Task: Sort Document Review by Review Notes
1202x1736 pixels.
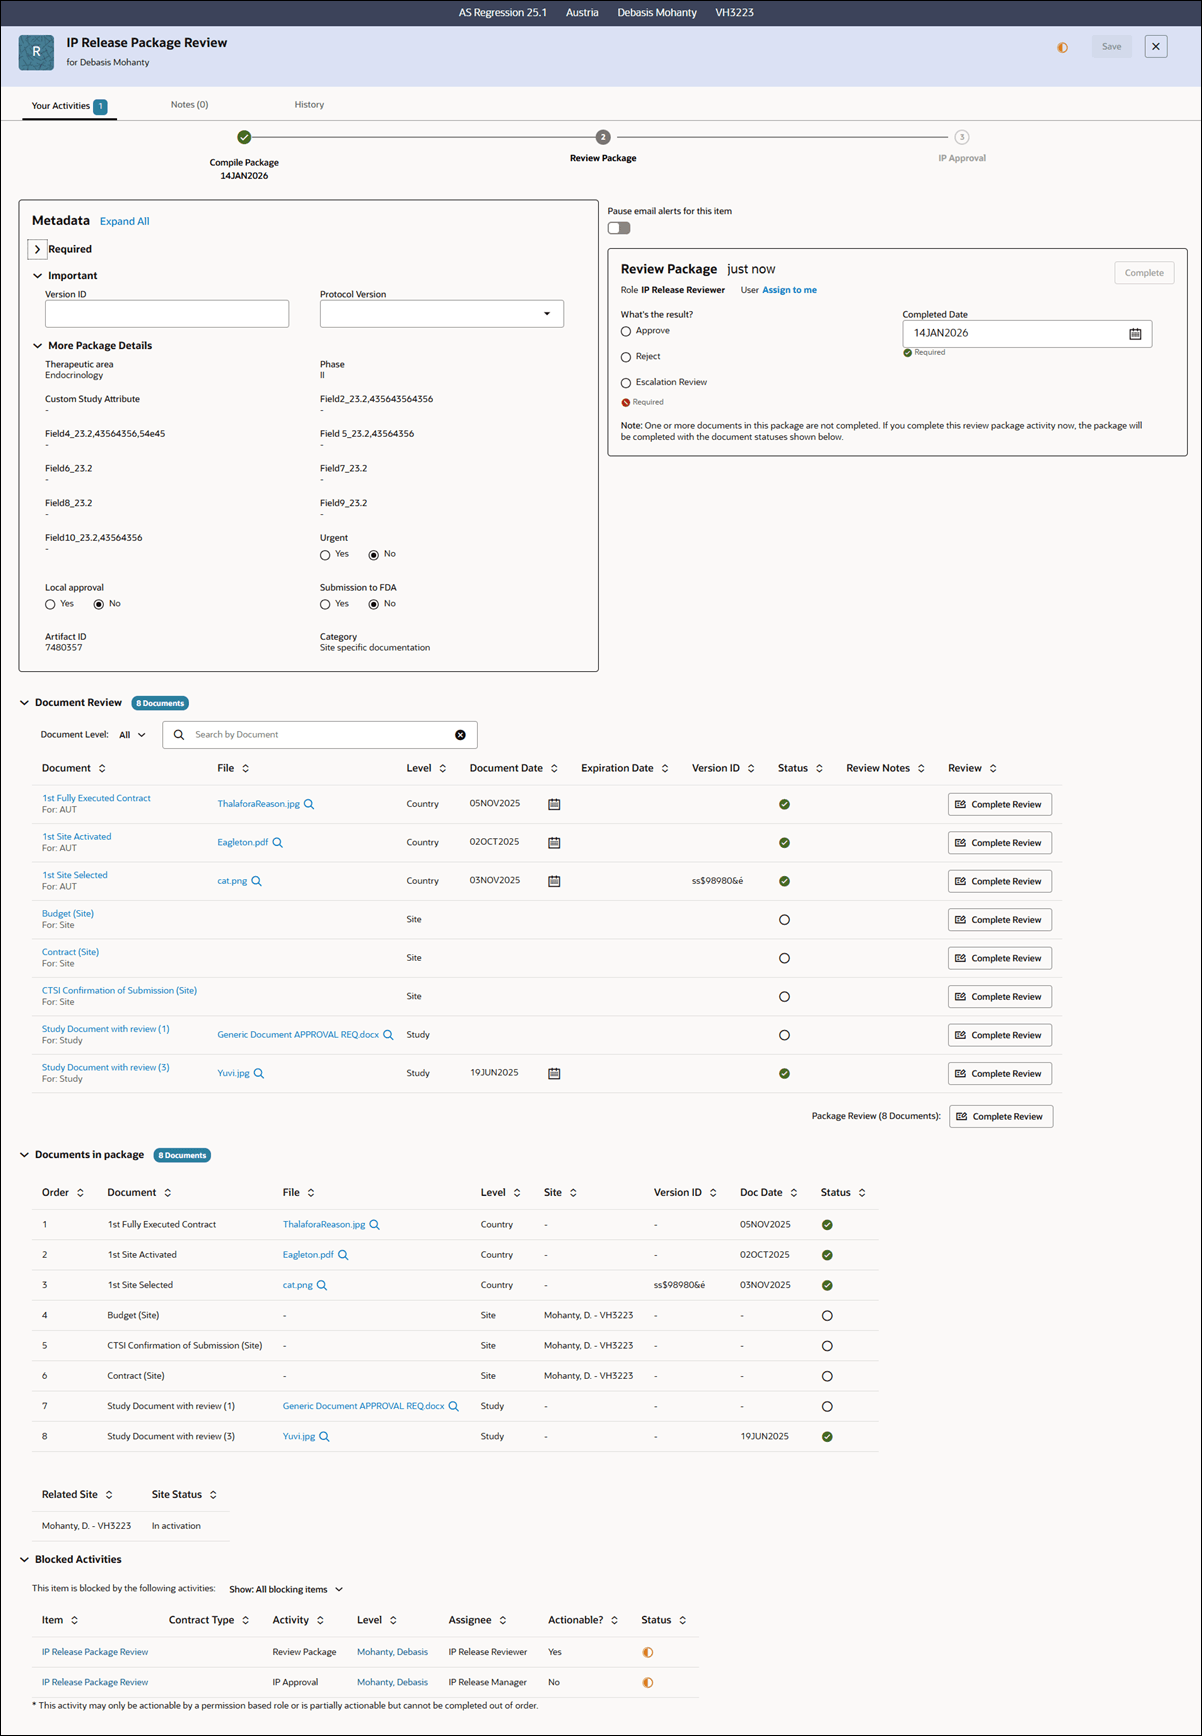Action: [921, 768]
